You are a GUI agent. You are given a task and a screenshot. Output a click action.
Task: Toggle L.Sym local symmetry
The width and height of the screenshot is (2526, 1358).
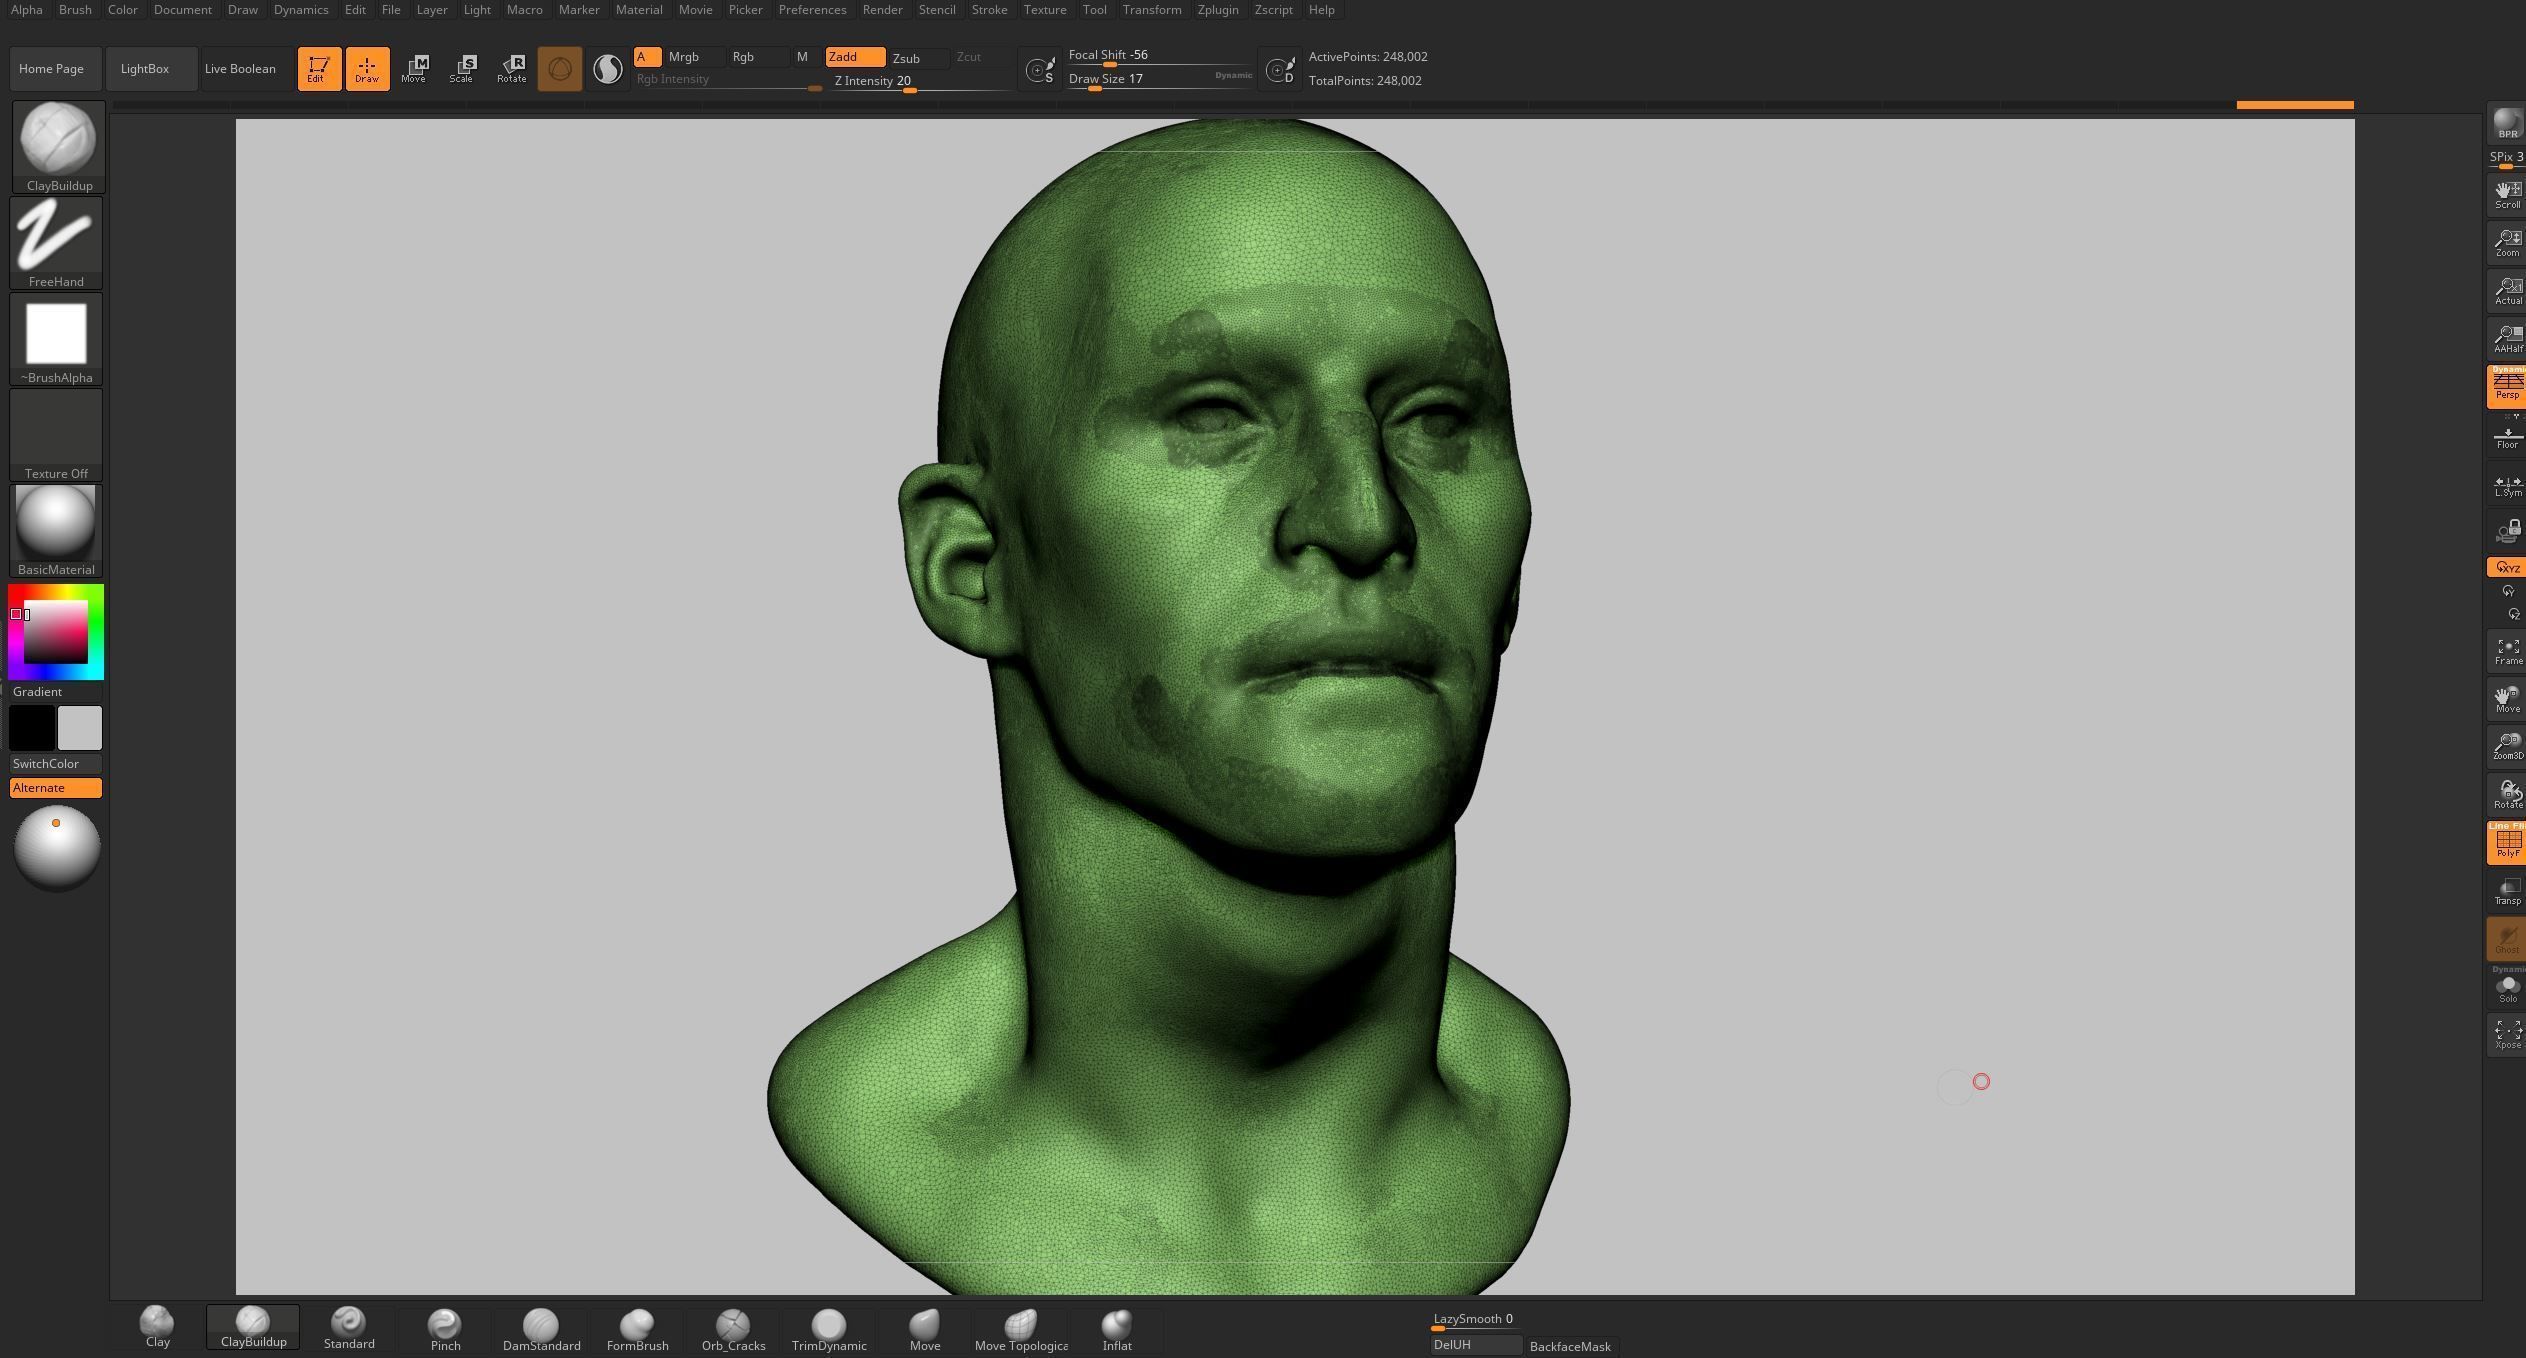pos(2507,485)
